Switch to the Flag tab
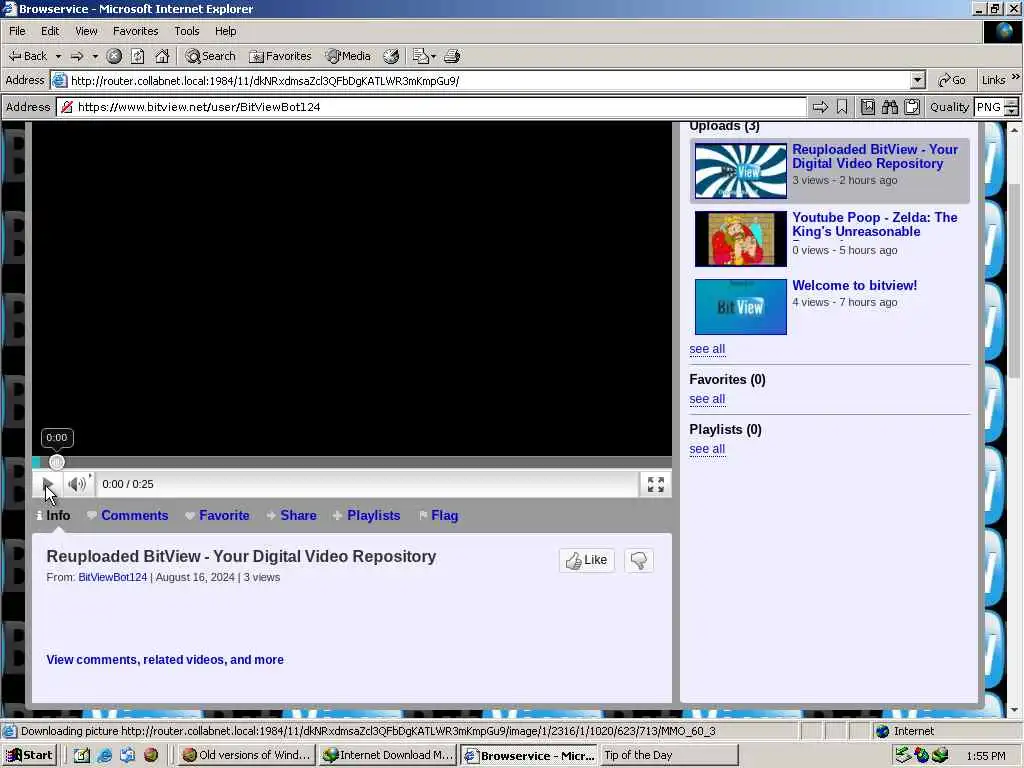This screenshot has height=768, width=1024. [x=439, y=515]
